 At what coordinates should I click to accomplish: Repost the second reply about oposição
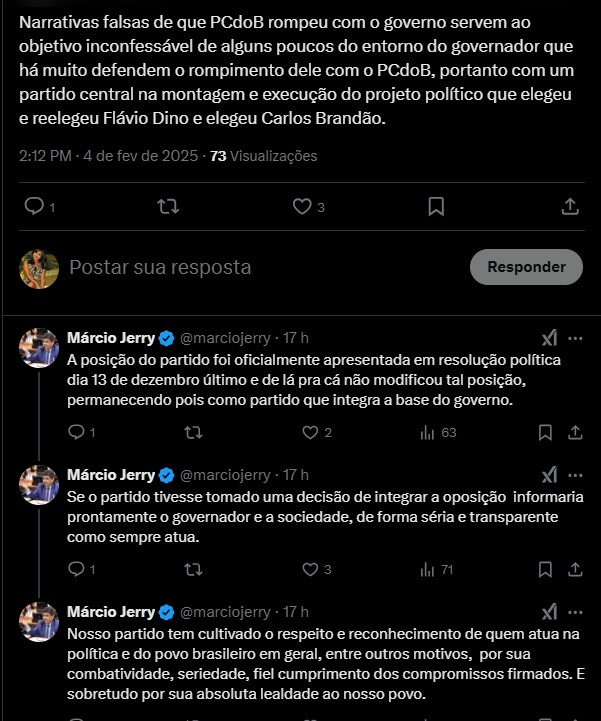(194, 569)
